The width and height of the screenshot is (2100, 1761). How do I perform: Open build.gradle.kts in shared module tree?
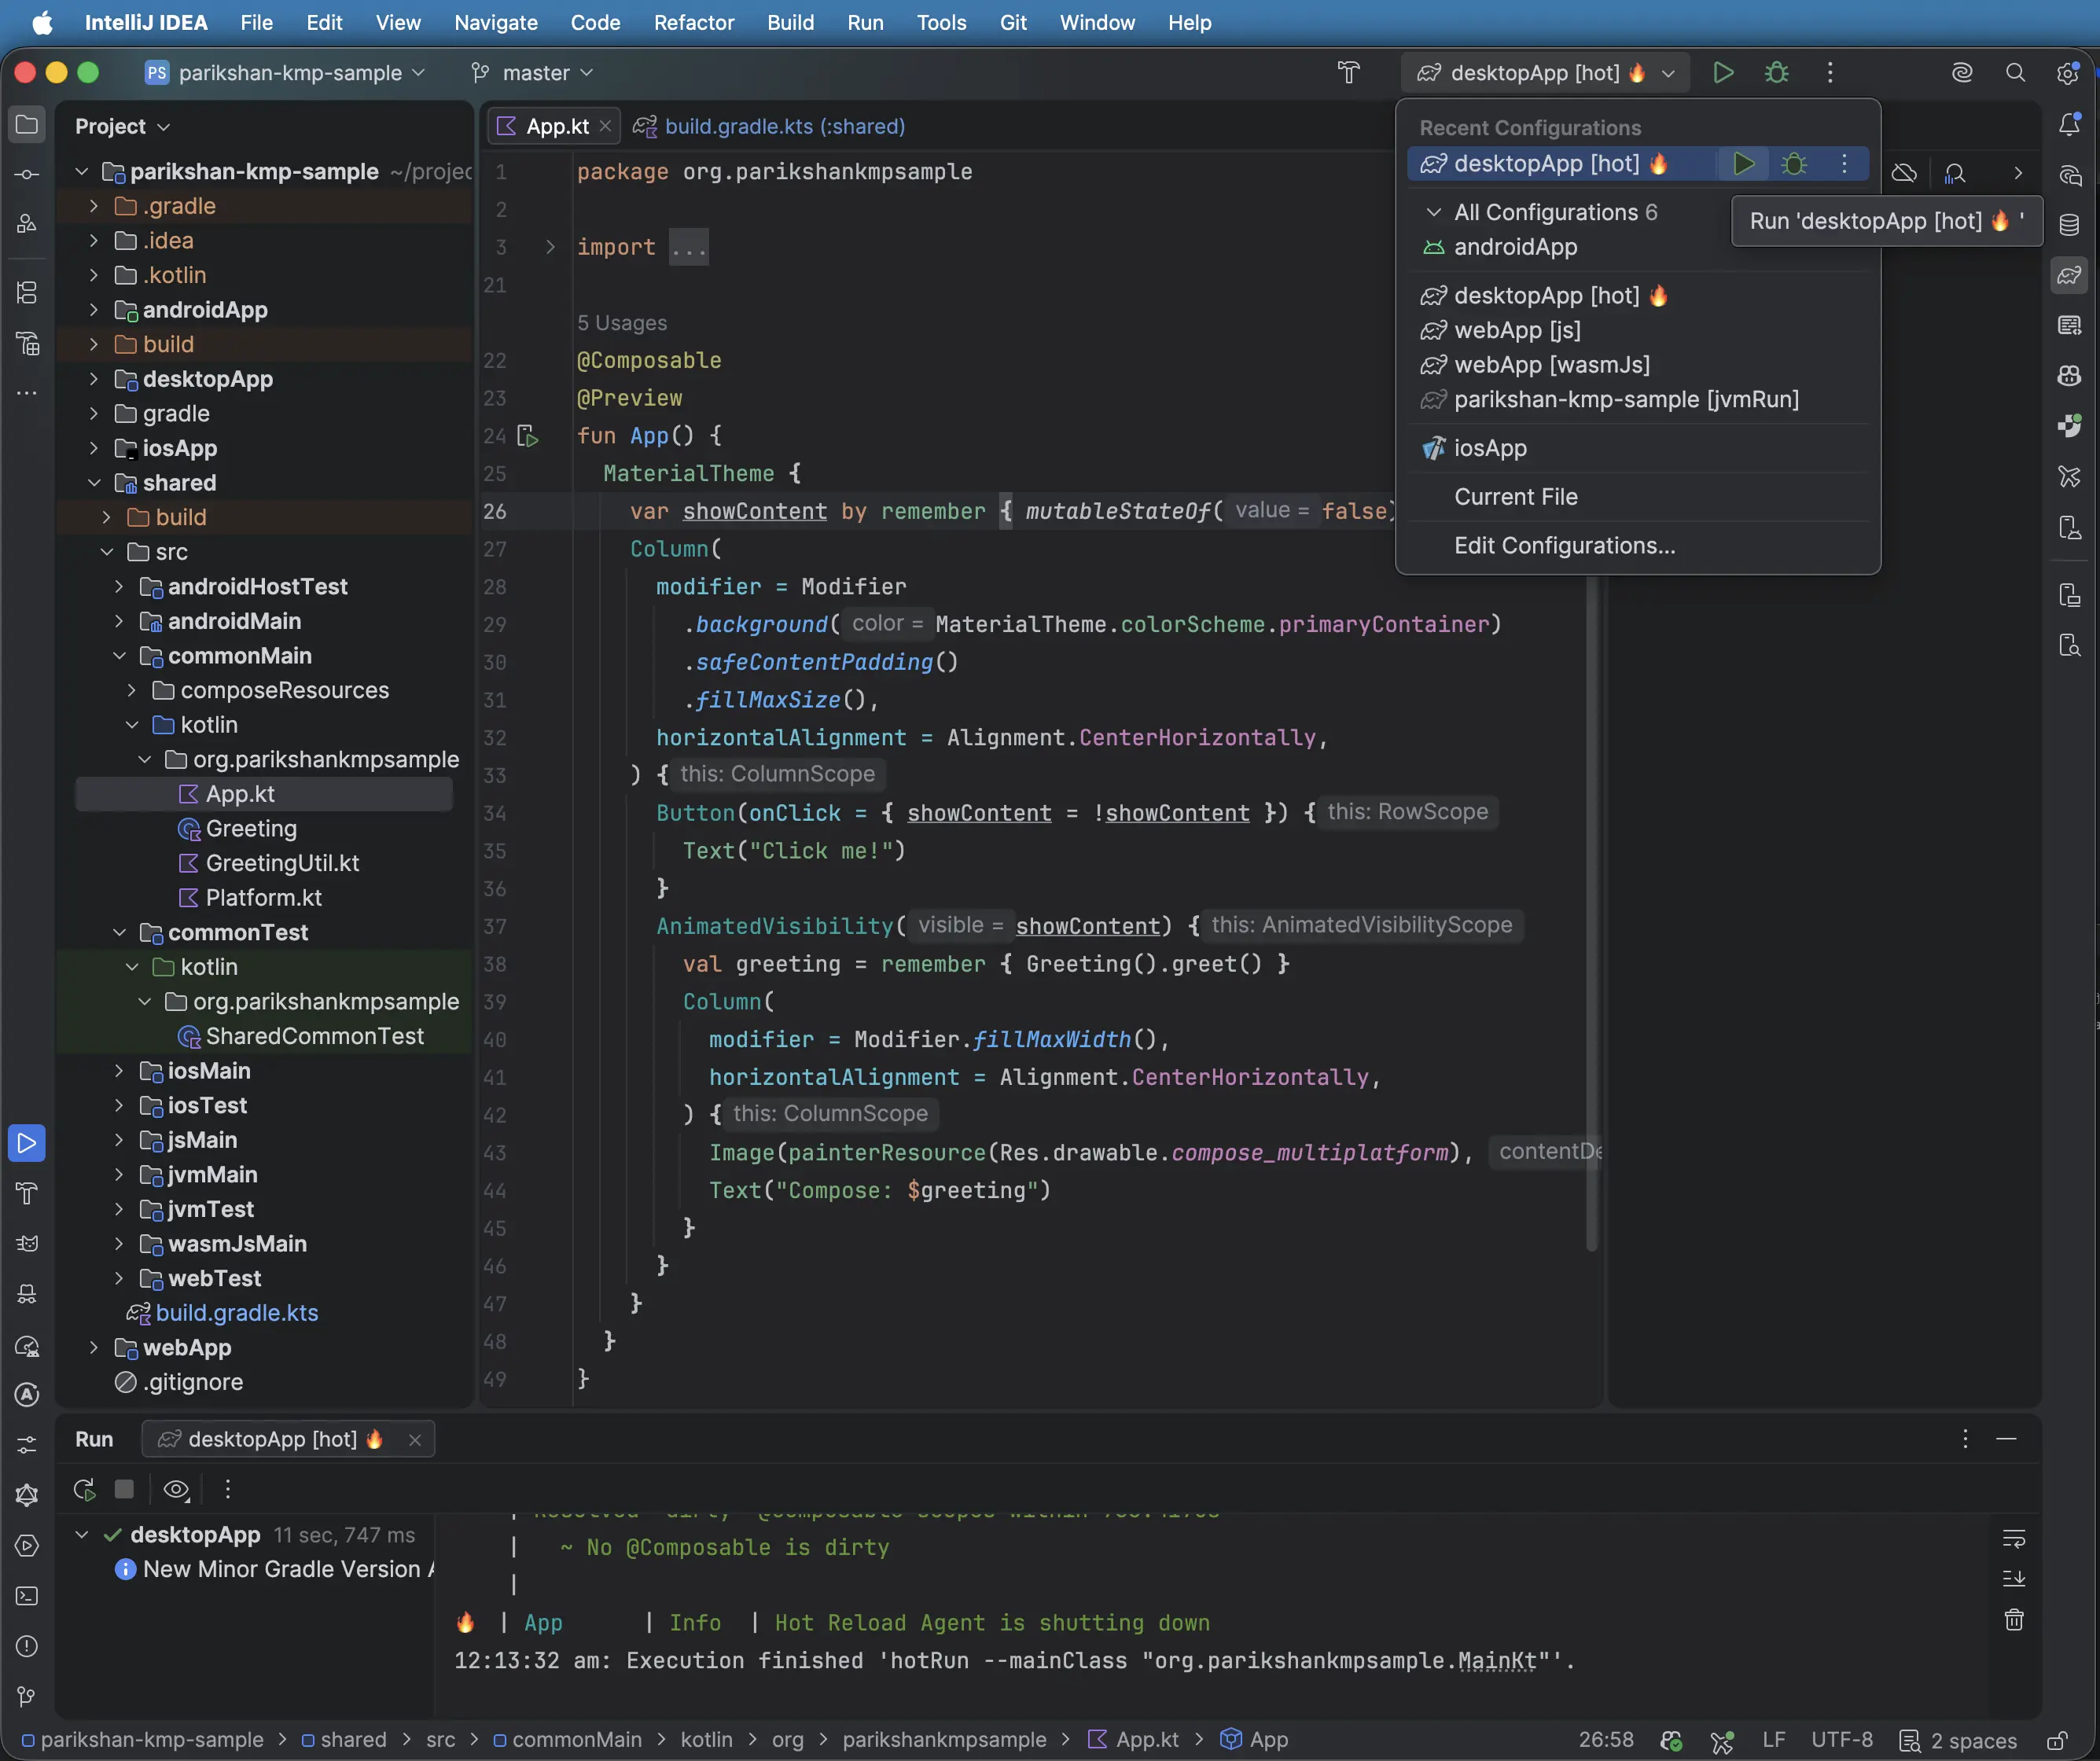237,1313
